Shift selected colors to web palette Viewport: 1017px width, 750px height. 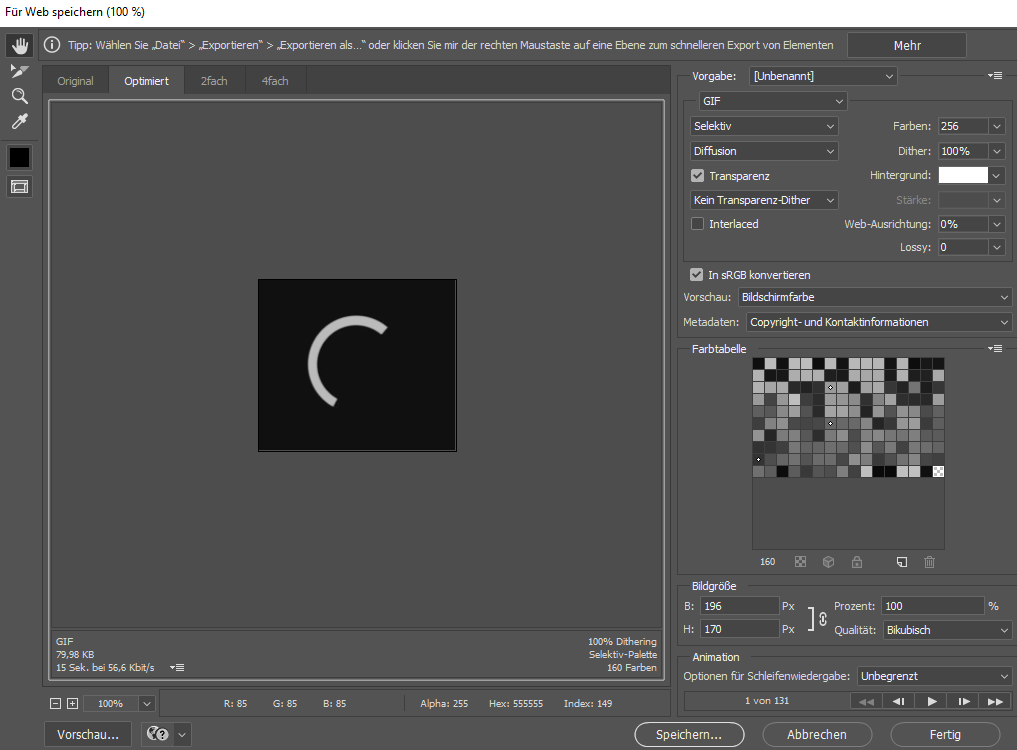click(x=828, y=562)
